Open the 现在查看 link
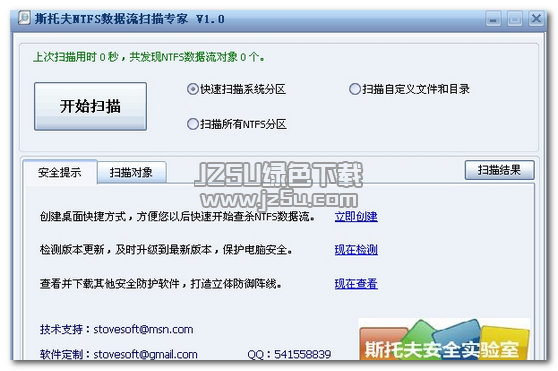Image resolution: width=558 pixels, height=371 pixels. click(356, 283)
